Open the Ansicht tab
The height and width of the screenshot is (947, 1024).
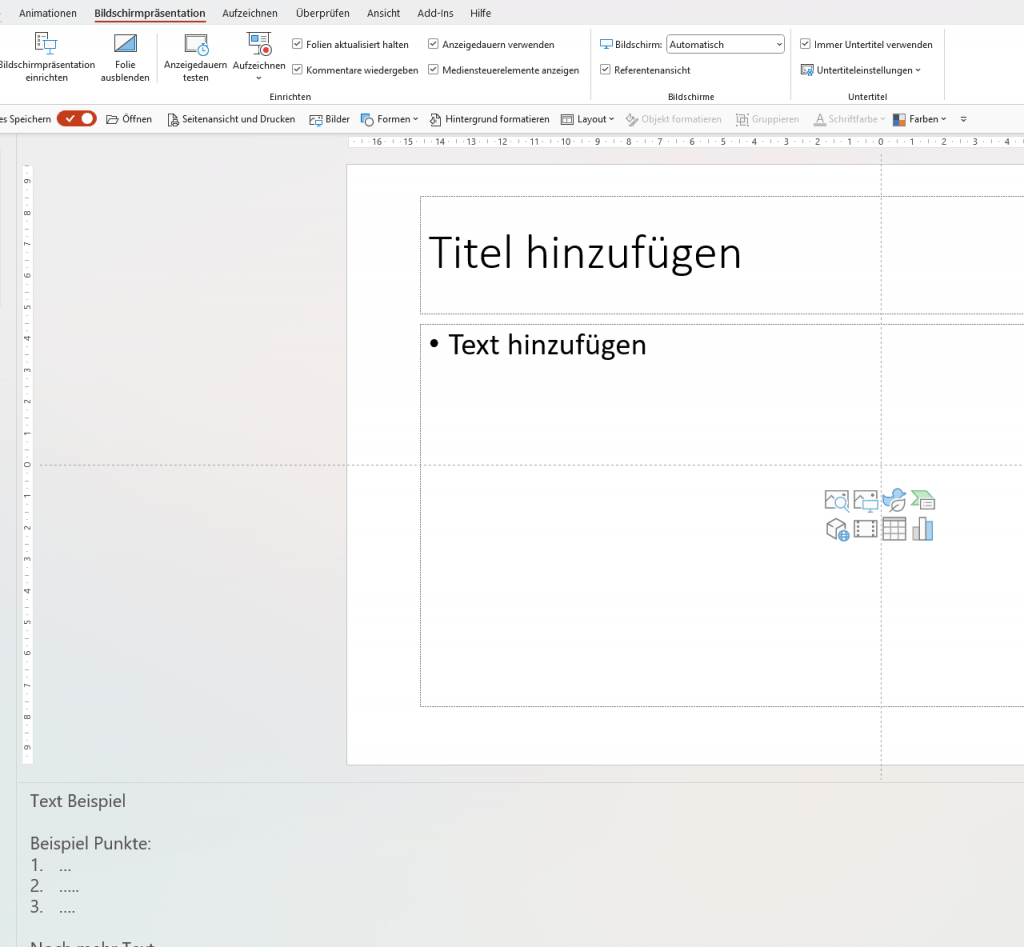pyautogui.click(x=383, y=13)
